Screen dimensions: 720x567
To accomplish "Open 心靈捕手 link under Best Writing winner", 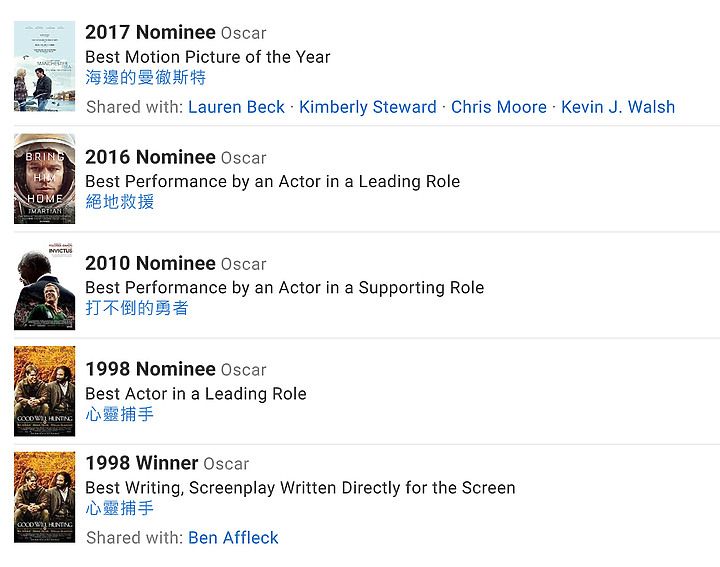I will [x=119, y=508].
